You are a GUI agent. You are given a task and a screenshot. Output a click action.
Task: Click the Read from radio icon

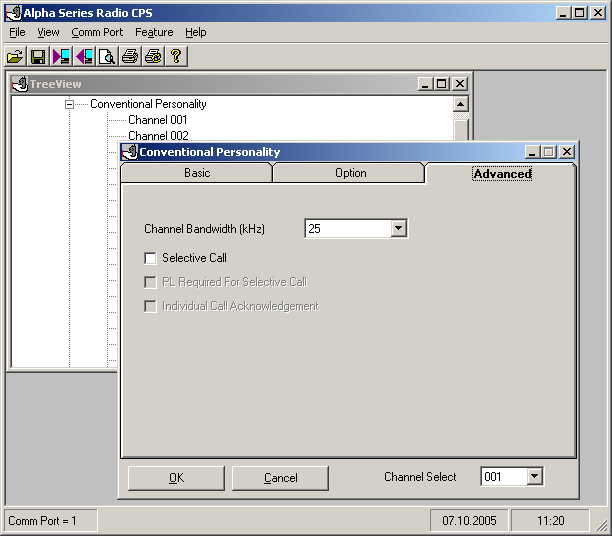61,57
